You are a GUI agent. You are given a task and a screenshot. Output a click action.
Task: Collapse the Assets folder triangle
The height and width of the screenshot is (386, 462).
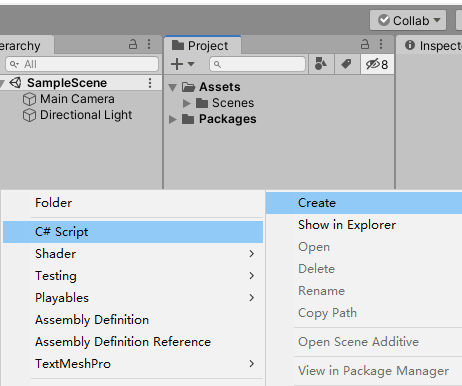pyautogui.click(x=173, y=88)
